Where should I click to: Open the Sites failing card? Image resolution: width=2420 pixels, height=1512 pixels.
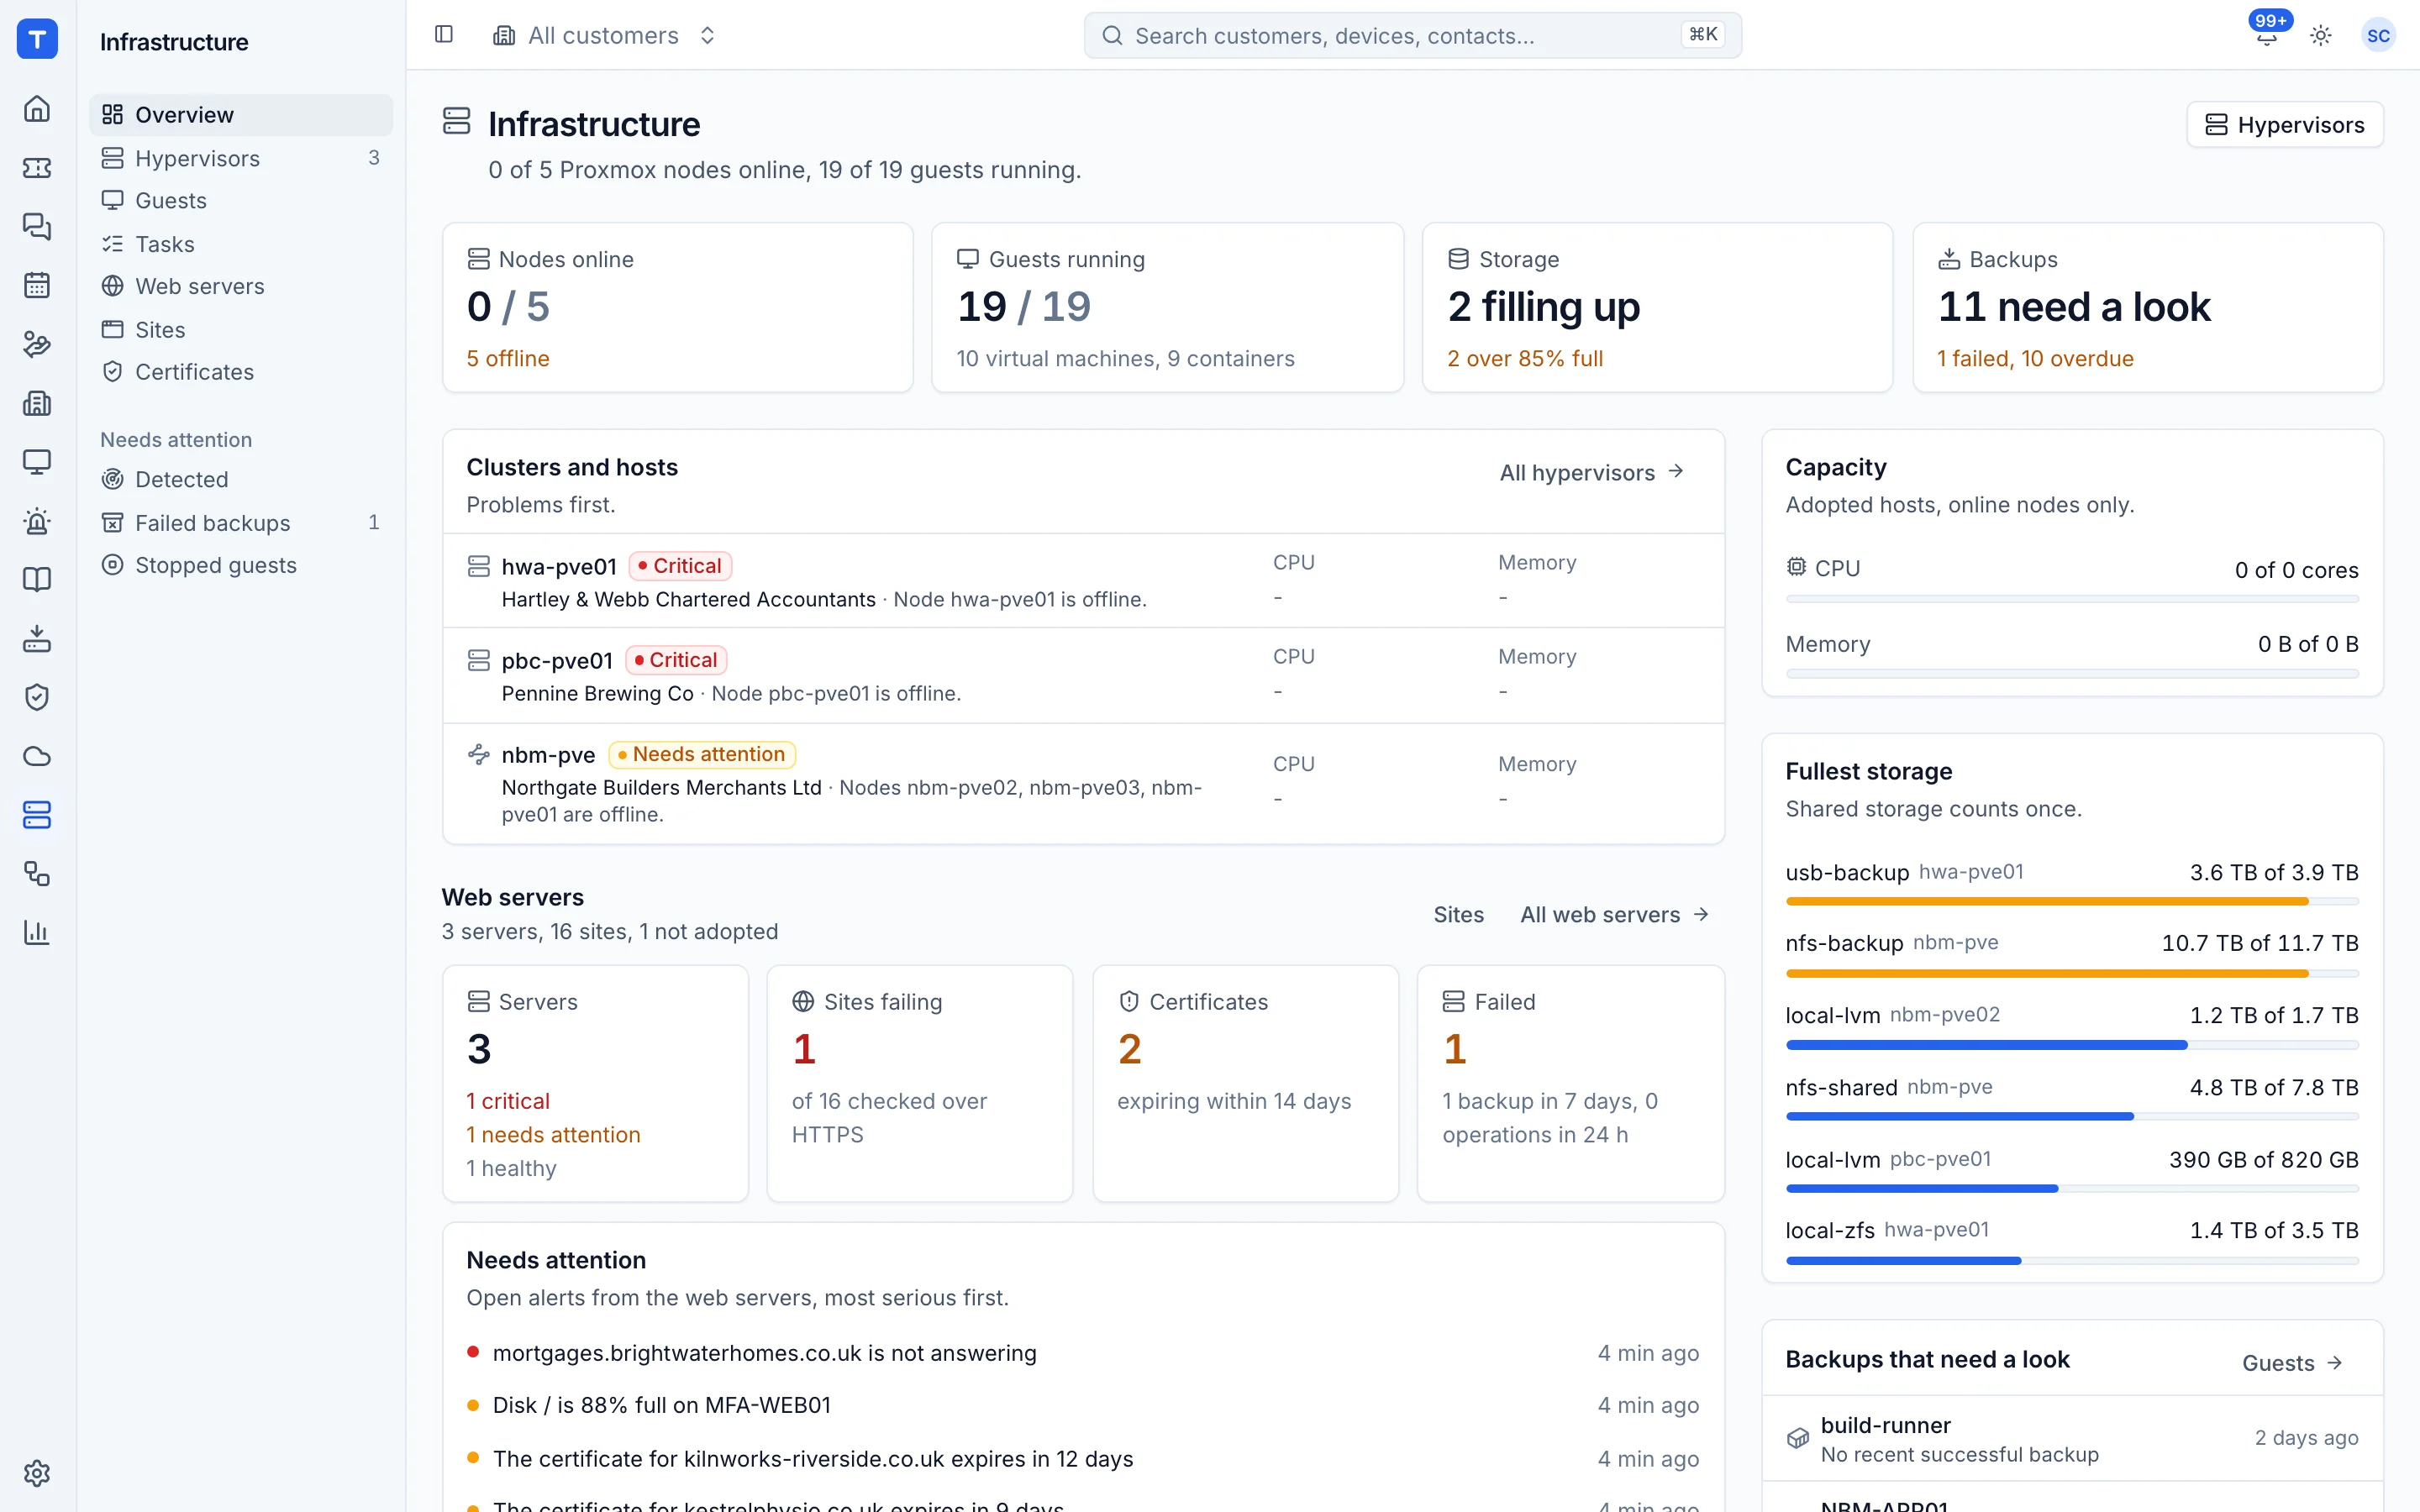point(920,1083)
